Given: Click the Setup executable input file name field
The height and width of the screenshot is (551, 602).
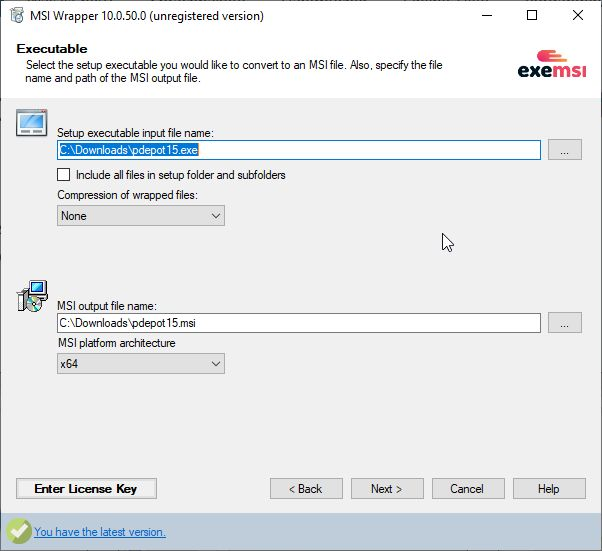Looking at the screenshot, I should point(299,150).
